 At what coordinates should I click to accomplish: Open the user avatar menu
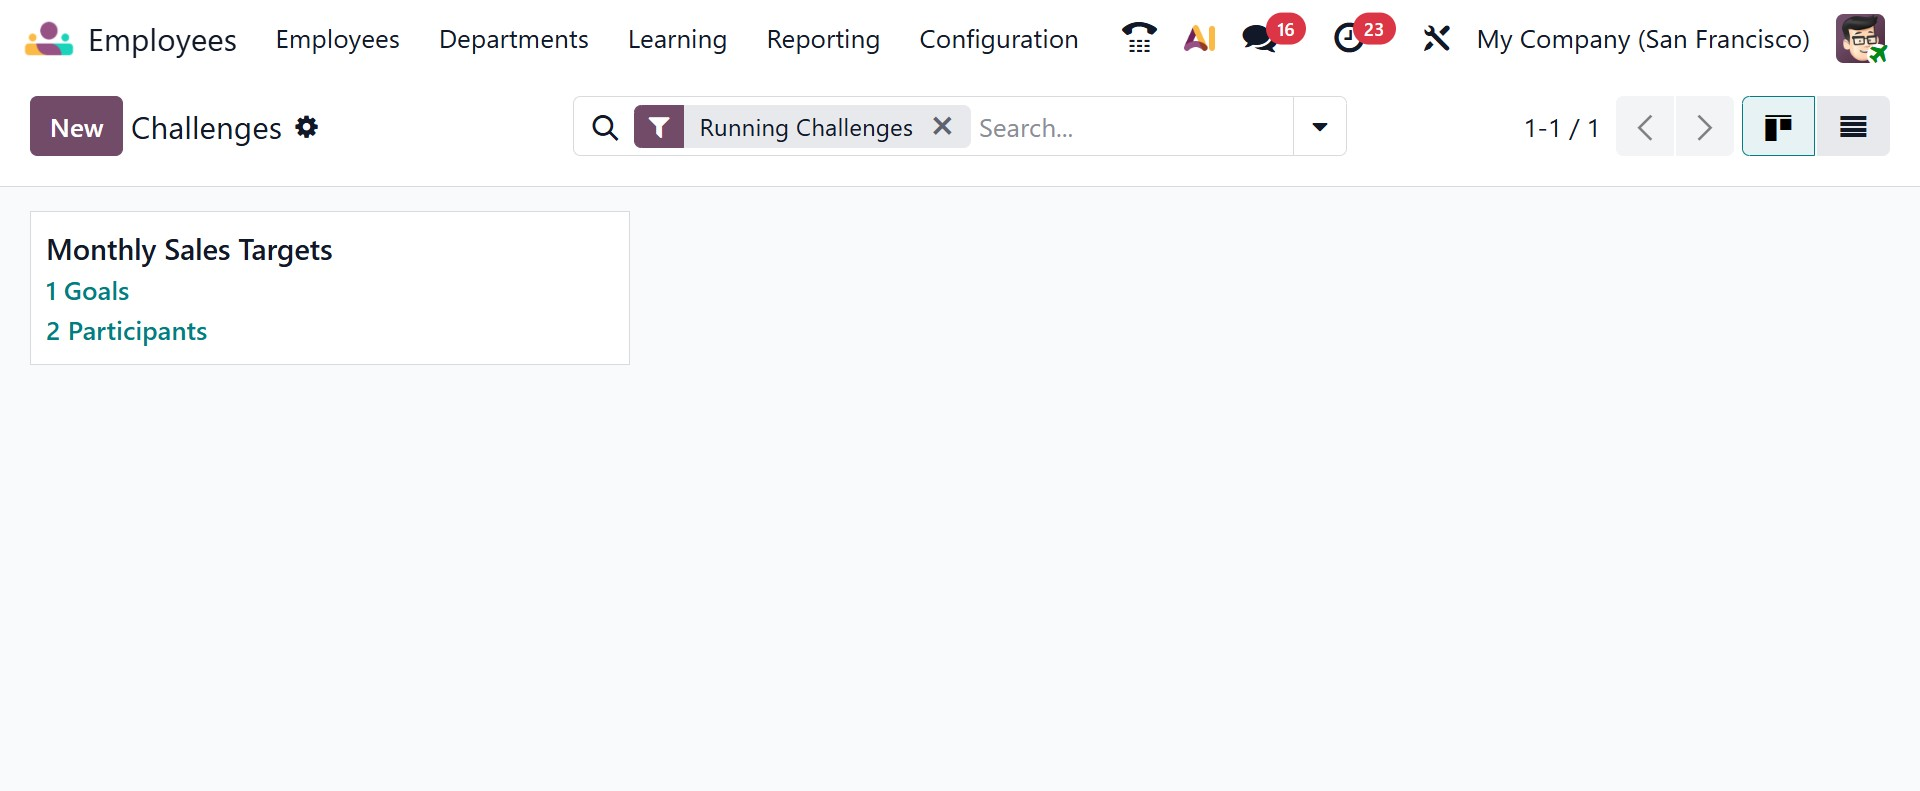(x=1860, y=39)
